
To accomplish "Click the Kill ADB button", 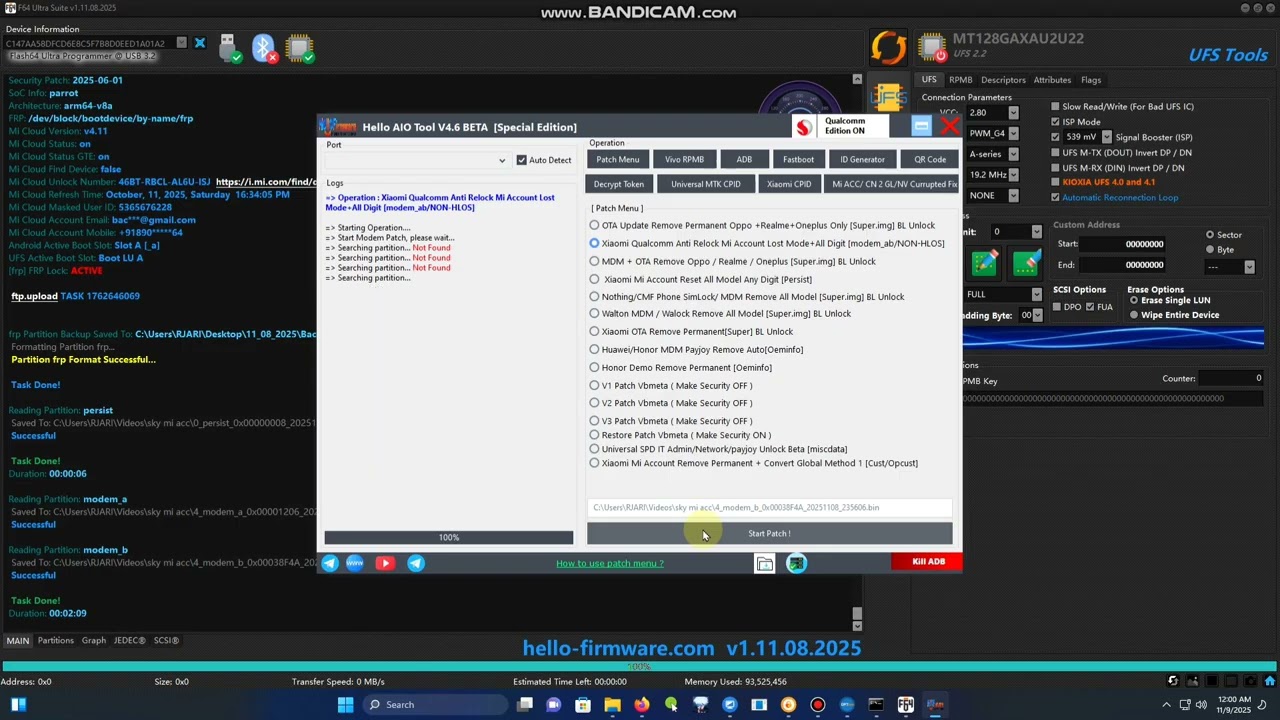I will (x=927, y=562).
